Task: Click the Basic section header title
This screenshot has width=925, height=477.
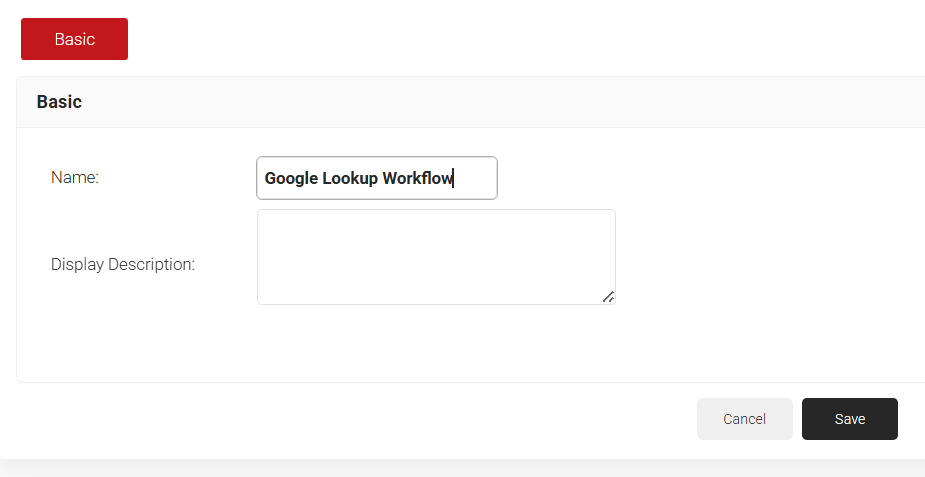Action: point(59,102)
